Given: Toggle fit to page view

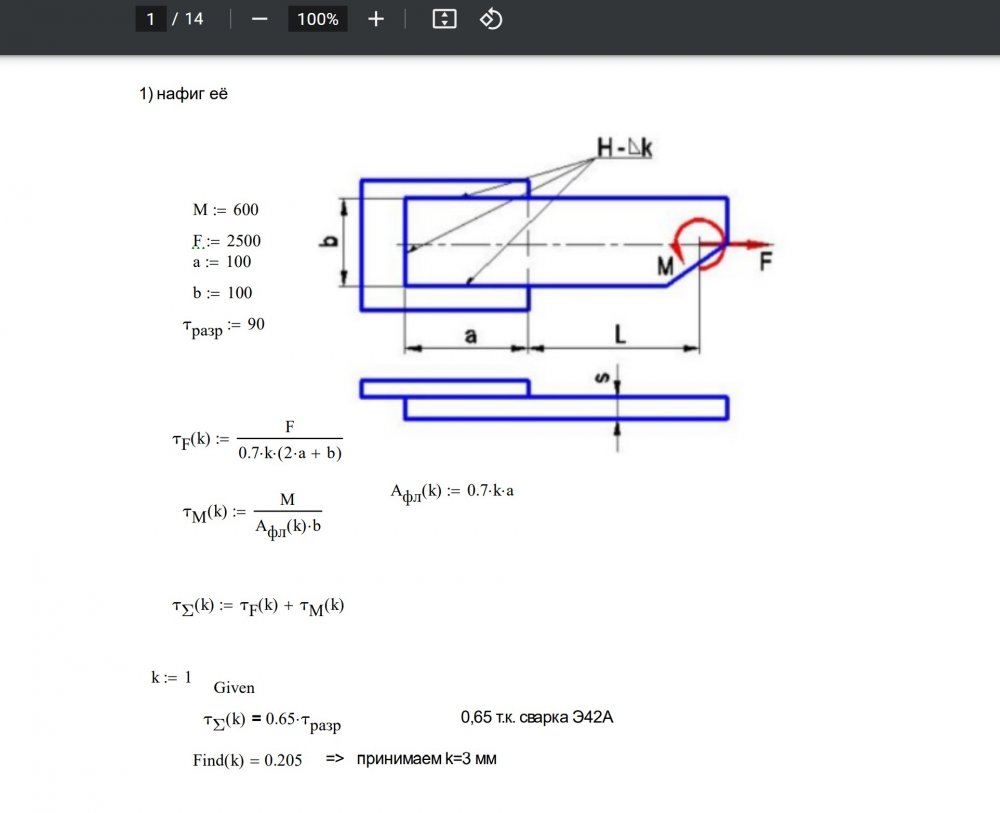Looking at the screenshot, I should click(444, 19).
